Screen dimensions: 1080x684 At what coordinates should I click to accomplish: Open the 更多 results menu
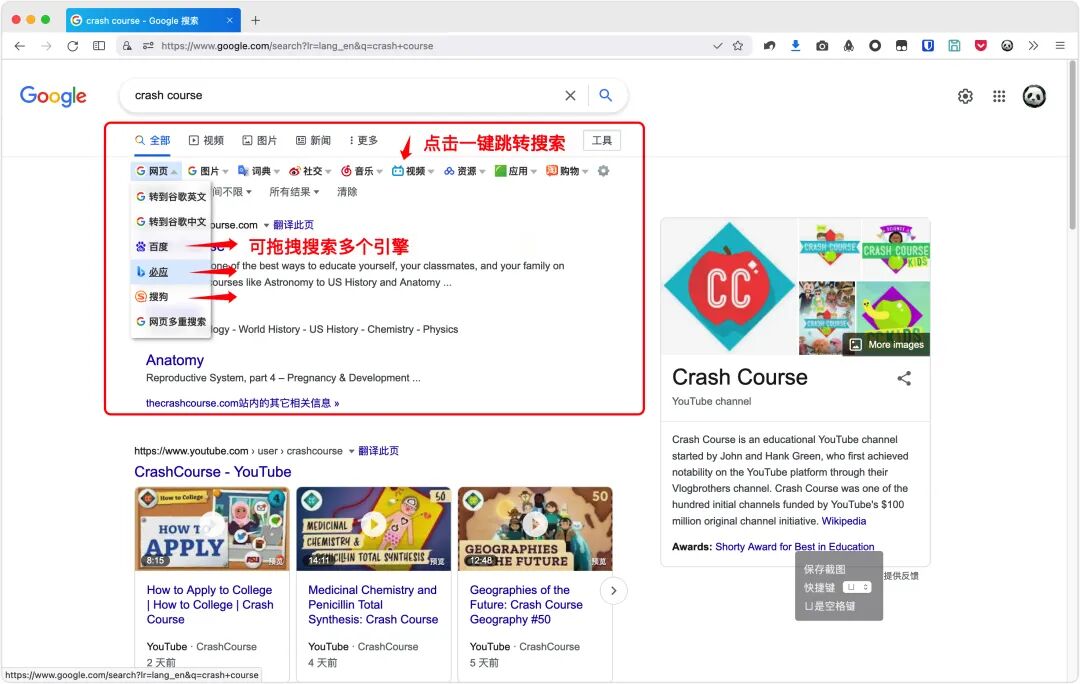coord(363,141)
